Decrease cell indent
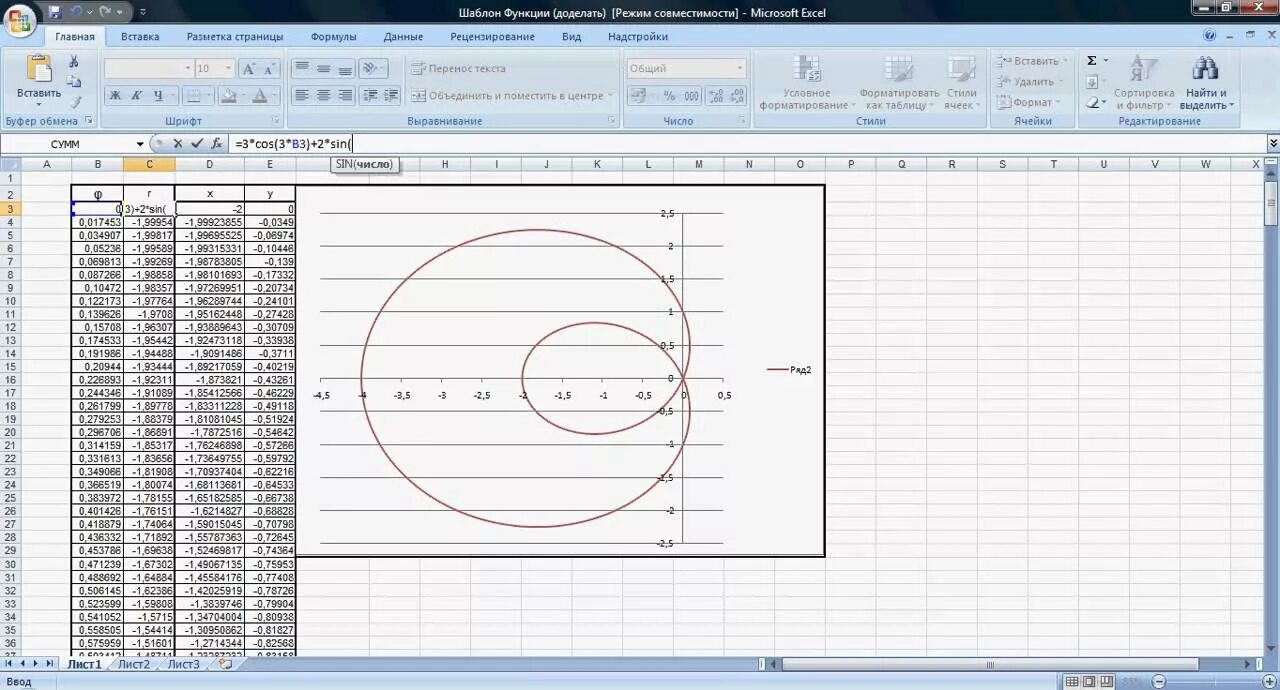1280x690 pixels. (x=369, y=96)
